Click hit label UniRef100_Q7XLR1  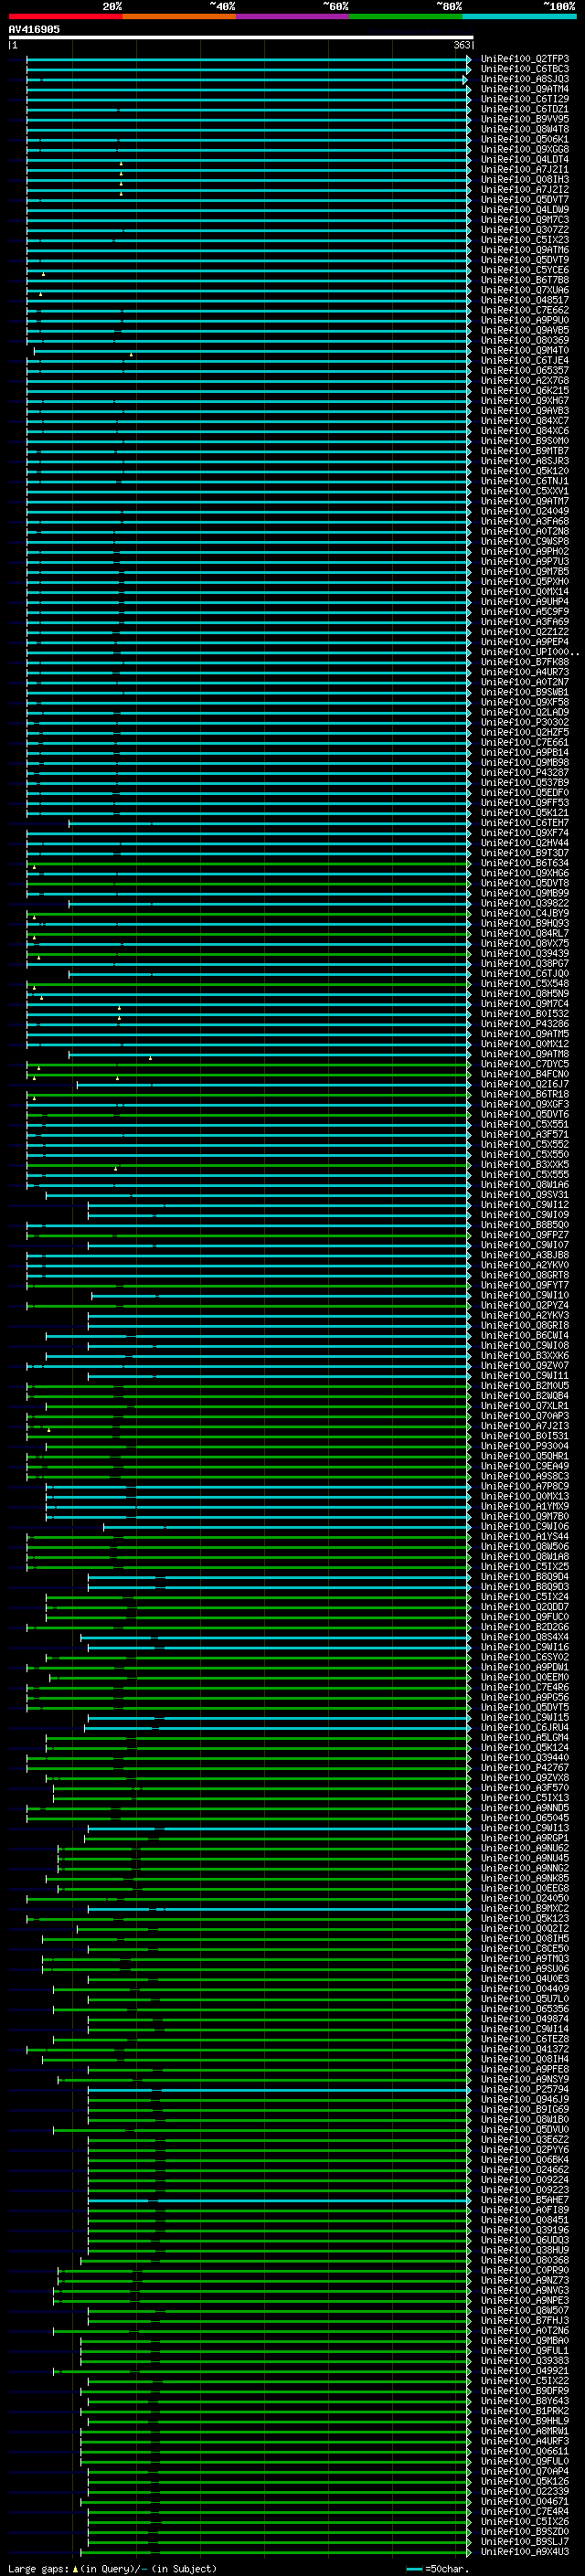tap(525, 1406)
